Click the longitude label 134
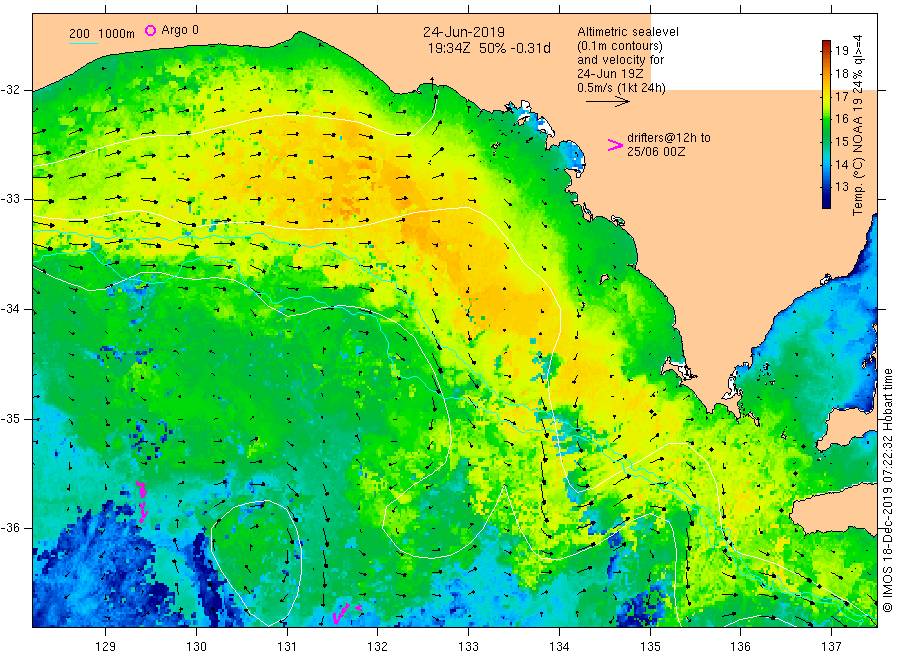 [559, 647]
